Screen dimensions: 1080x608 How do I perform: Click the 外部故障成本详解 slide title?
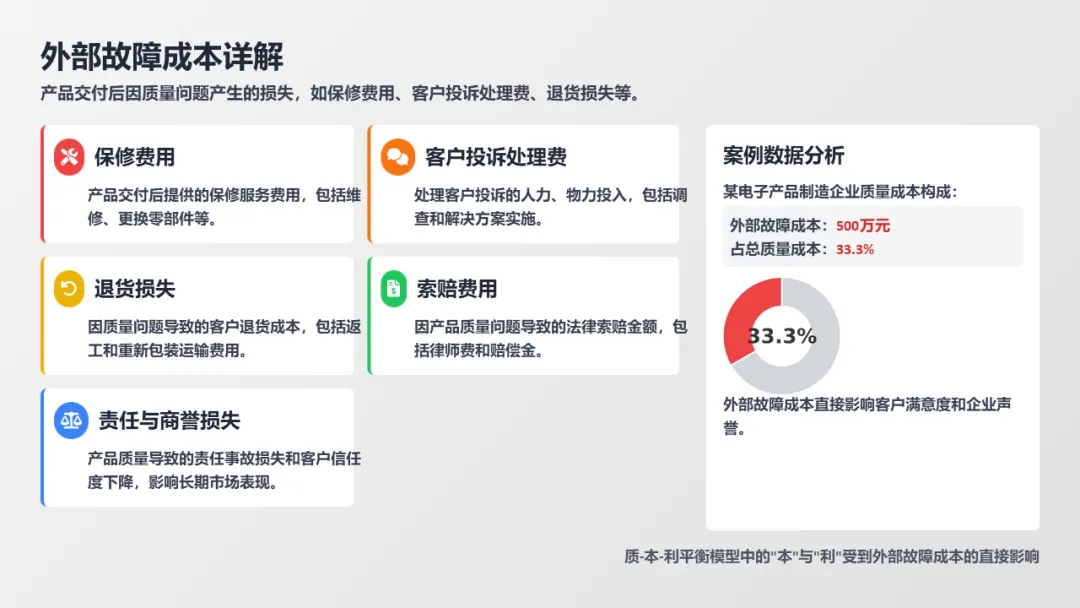[162, 56]
